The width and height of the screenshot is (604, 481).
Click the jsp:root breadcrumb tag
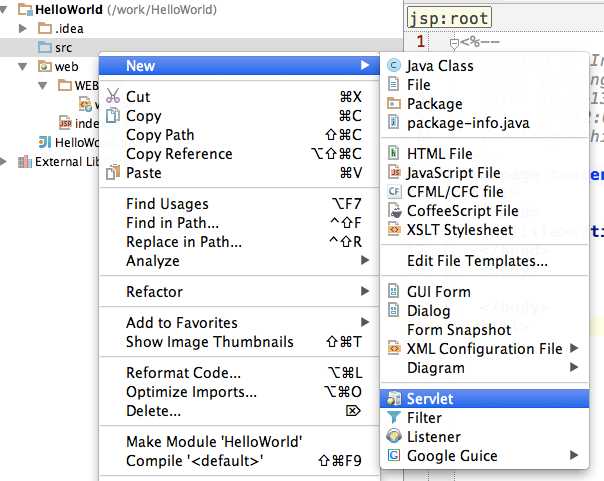449,18
